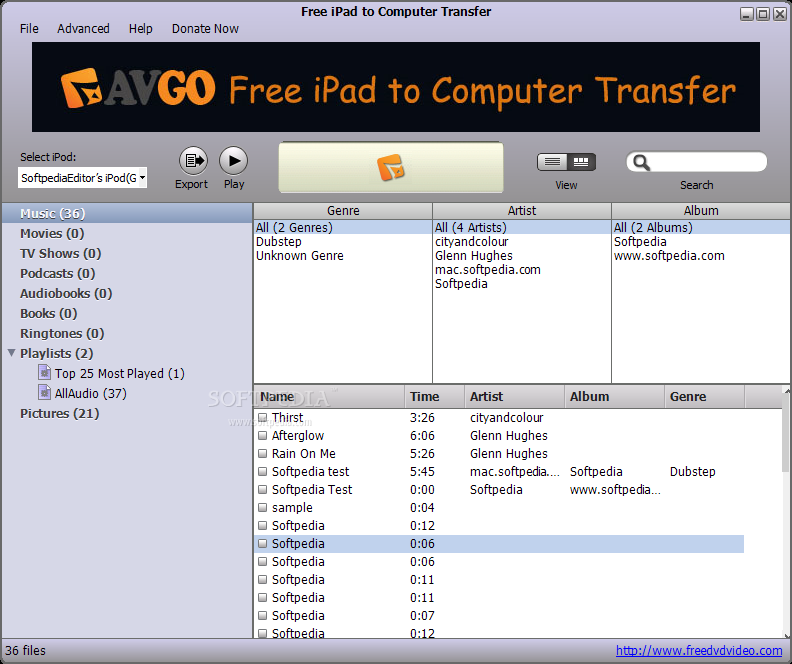This screenshot has height=664, width=792.
Task: Sort tracks by Time column header
Action: tap(434, 397)
